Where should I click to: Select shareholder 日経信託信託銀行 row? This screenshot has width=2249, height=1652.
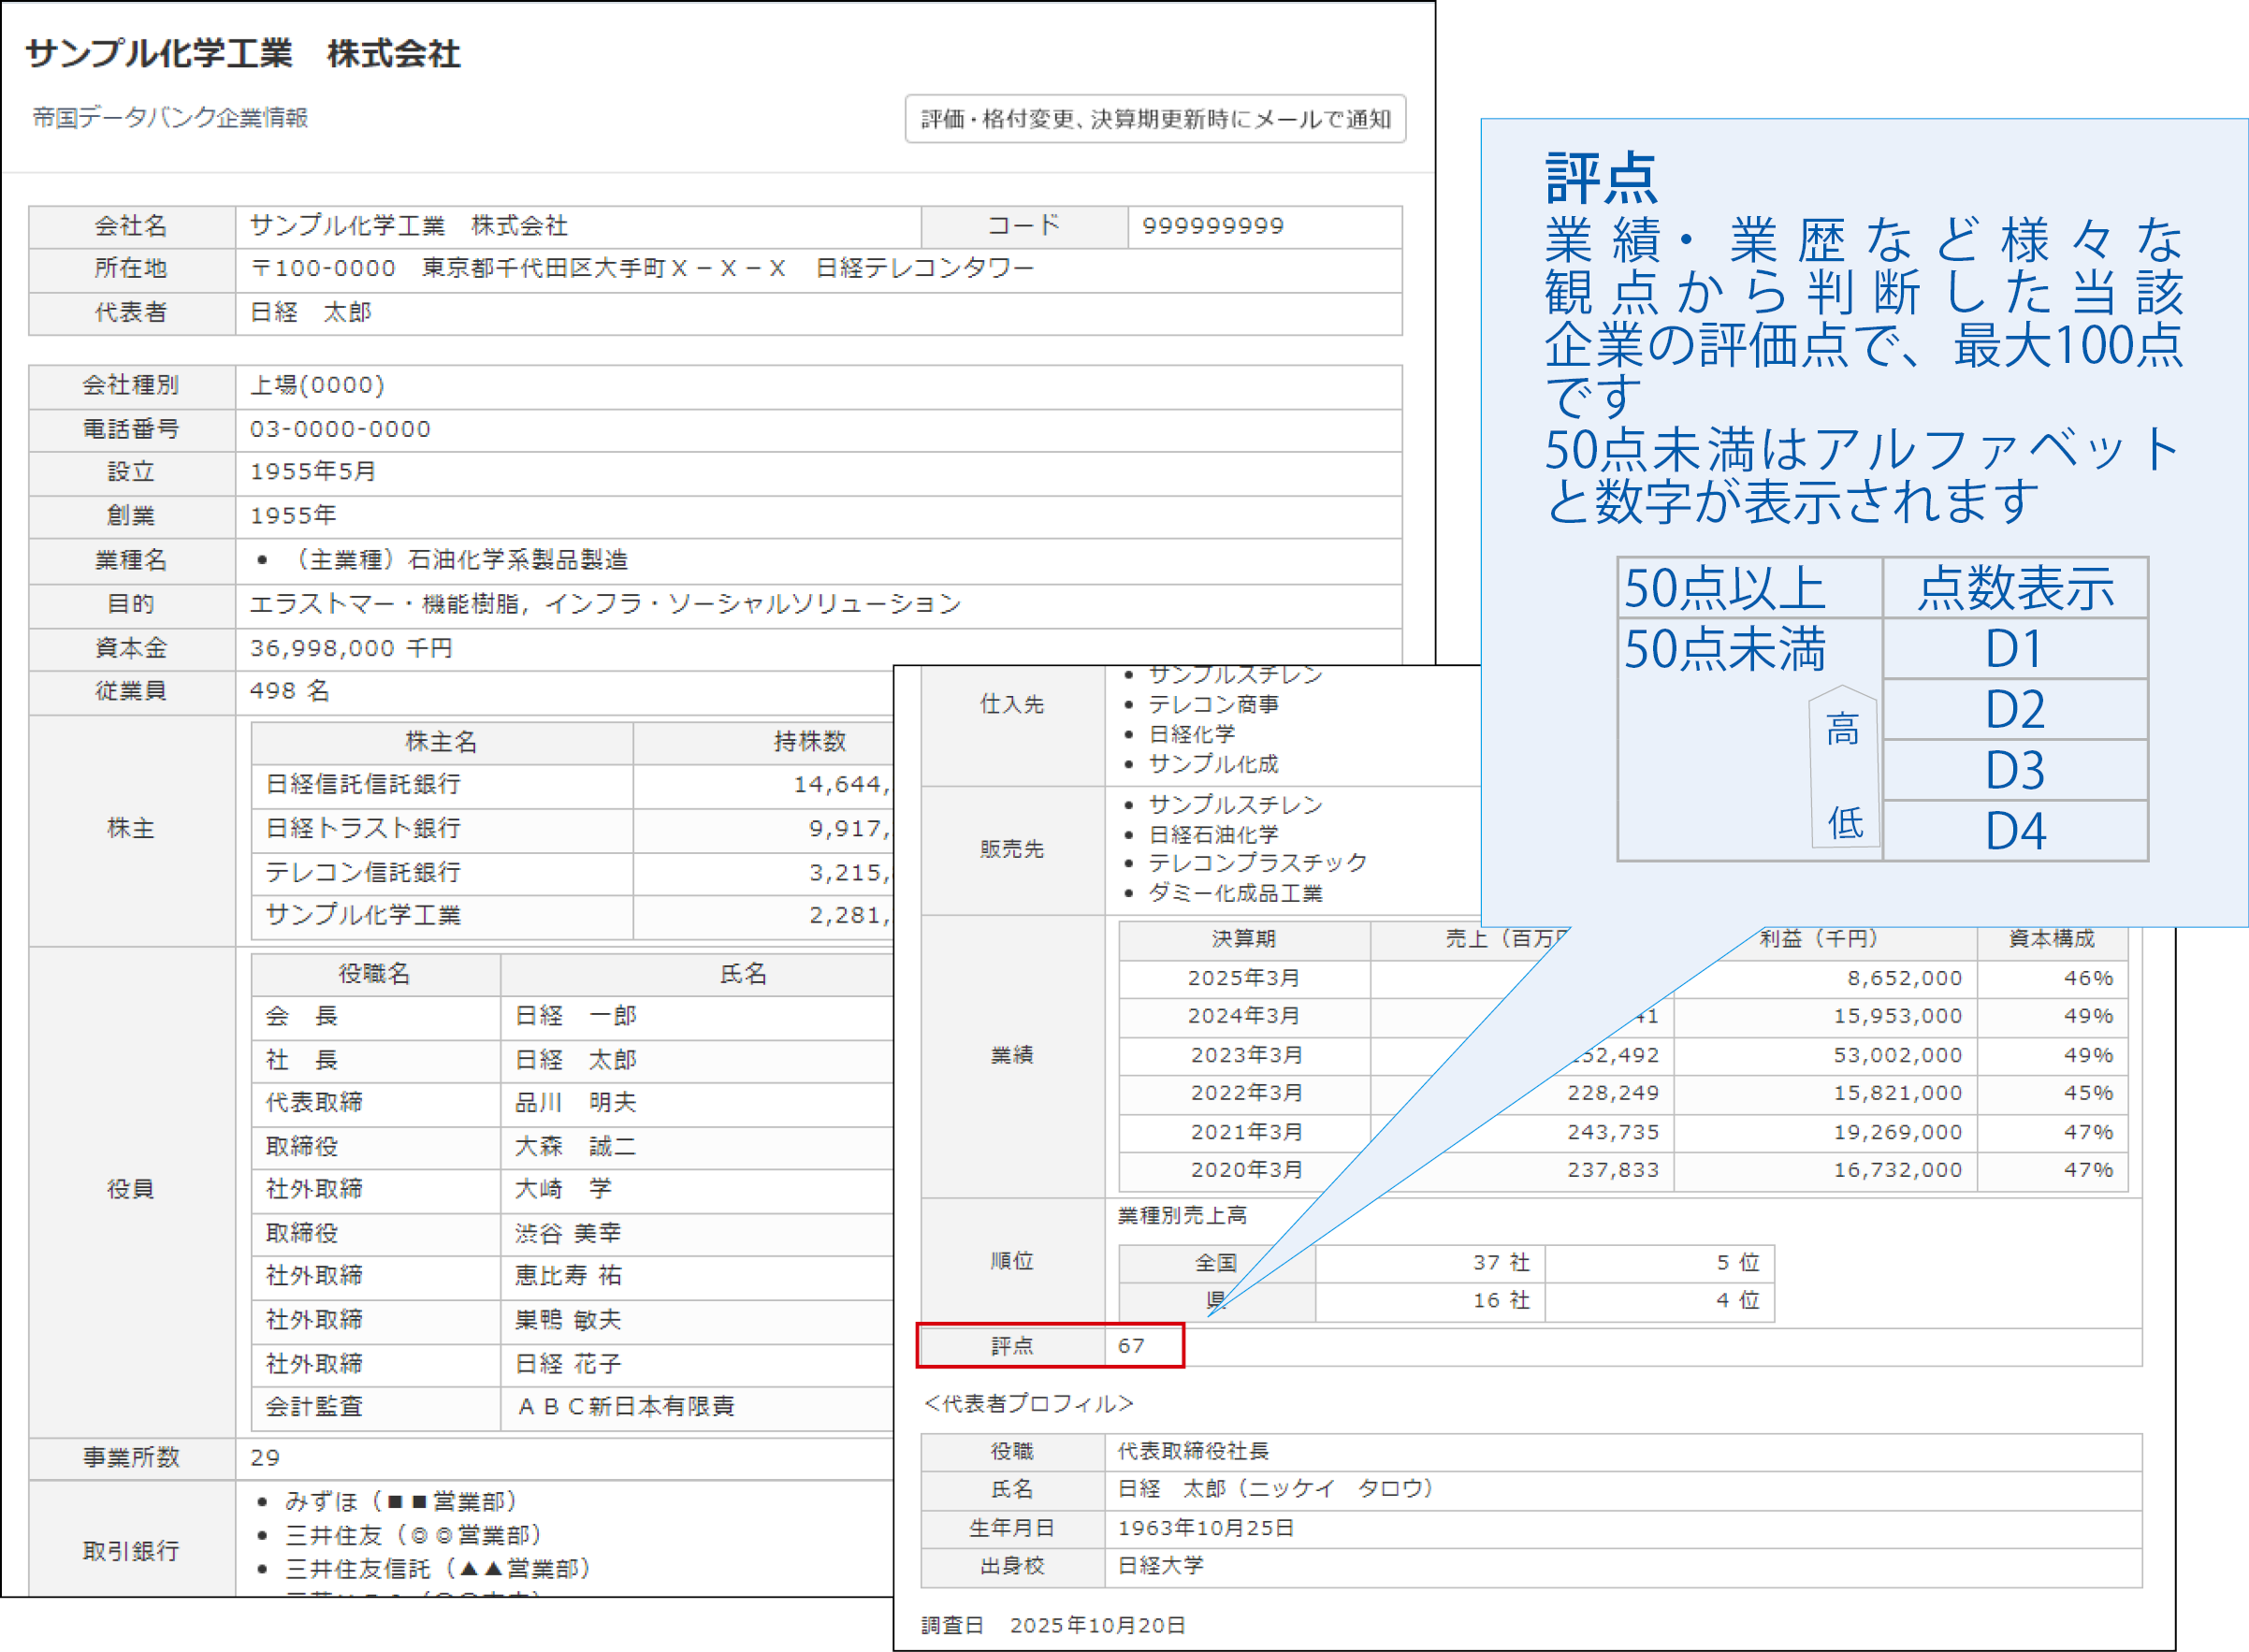click(366, 785)
